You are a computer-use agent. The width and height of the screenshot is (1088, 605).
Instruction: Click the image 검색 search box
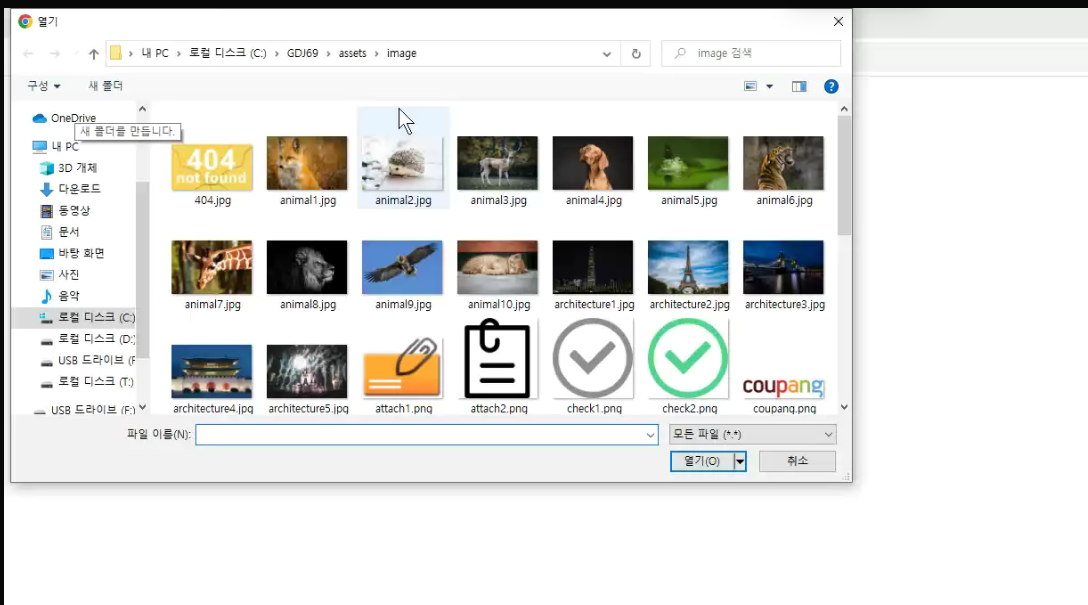pos(751,53)
